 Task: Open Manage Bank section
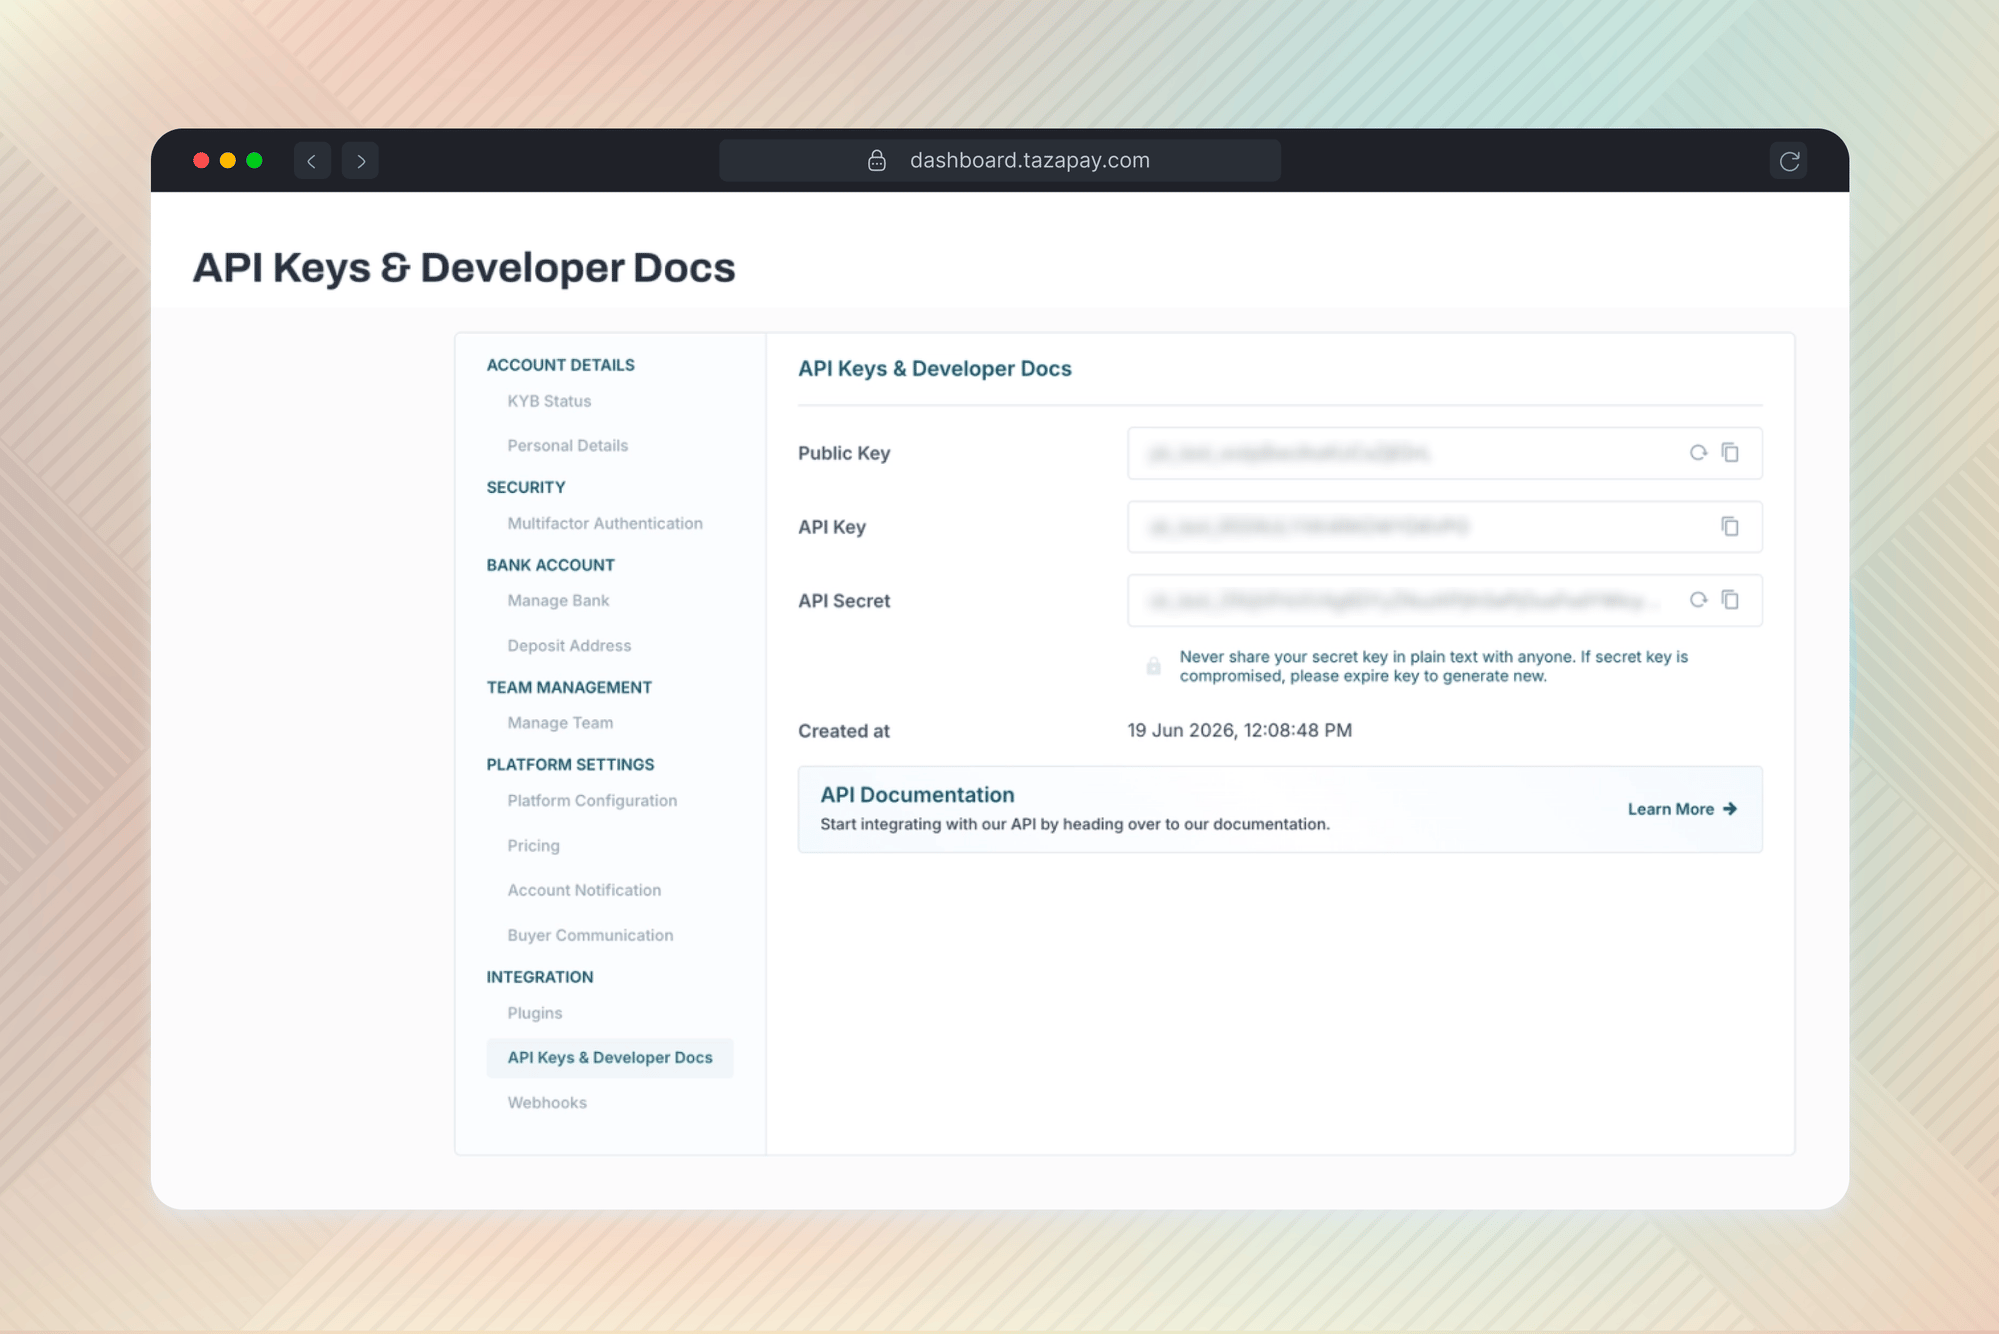click(558, 601)
